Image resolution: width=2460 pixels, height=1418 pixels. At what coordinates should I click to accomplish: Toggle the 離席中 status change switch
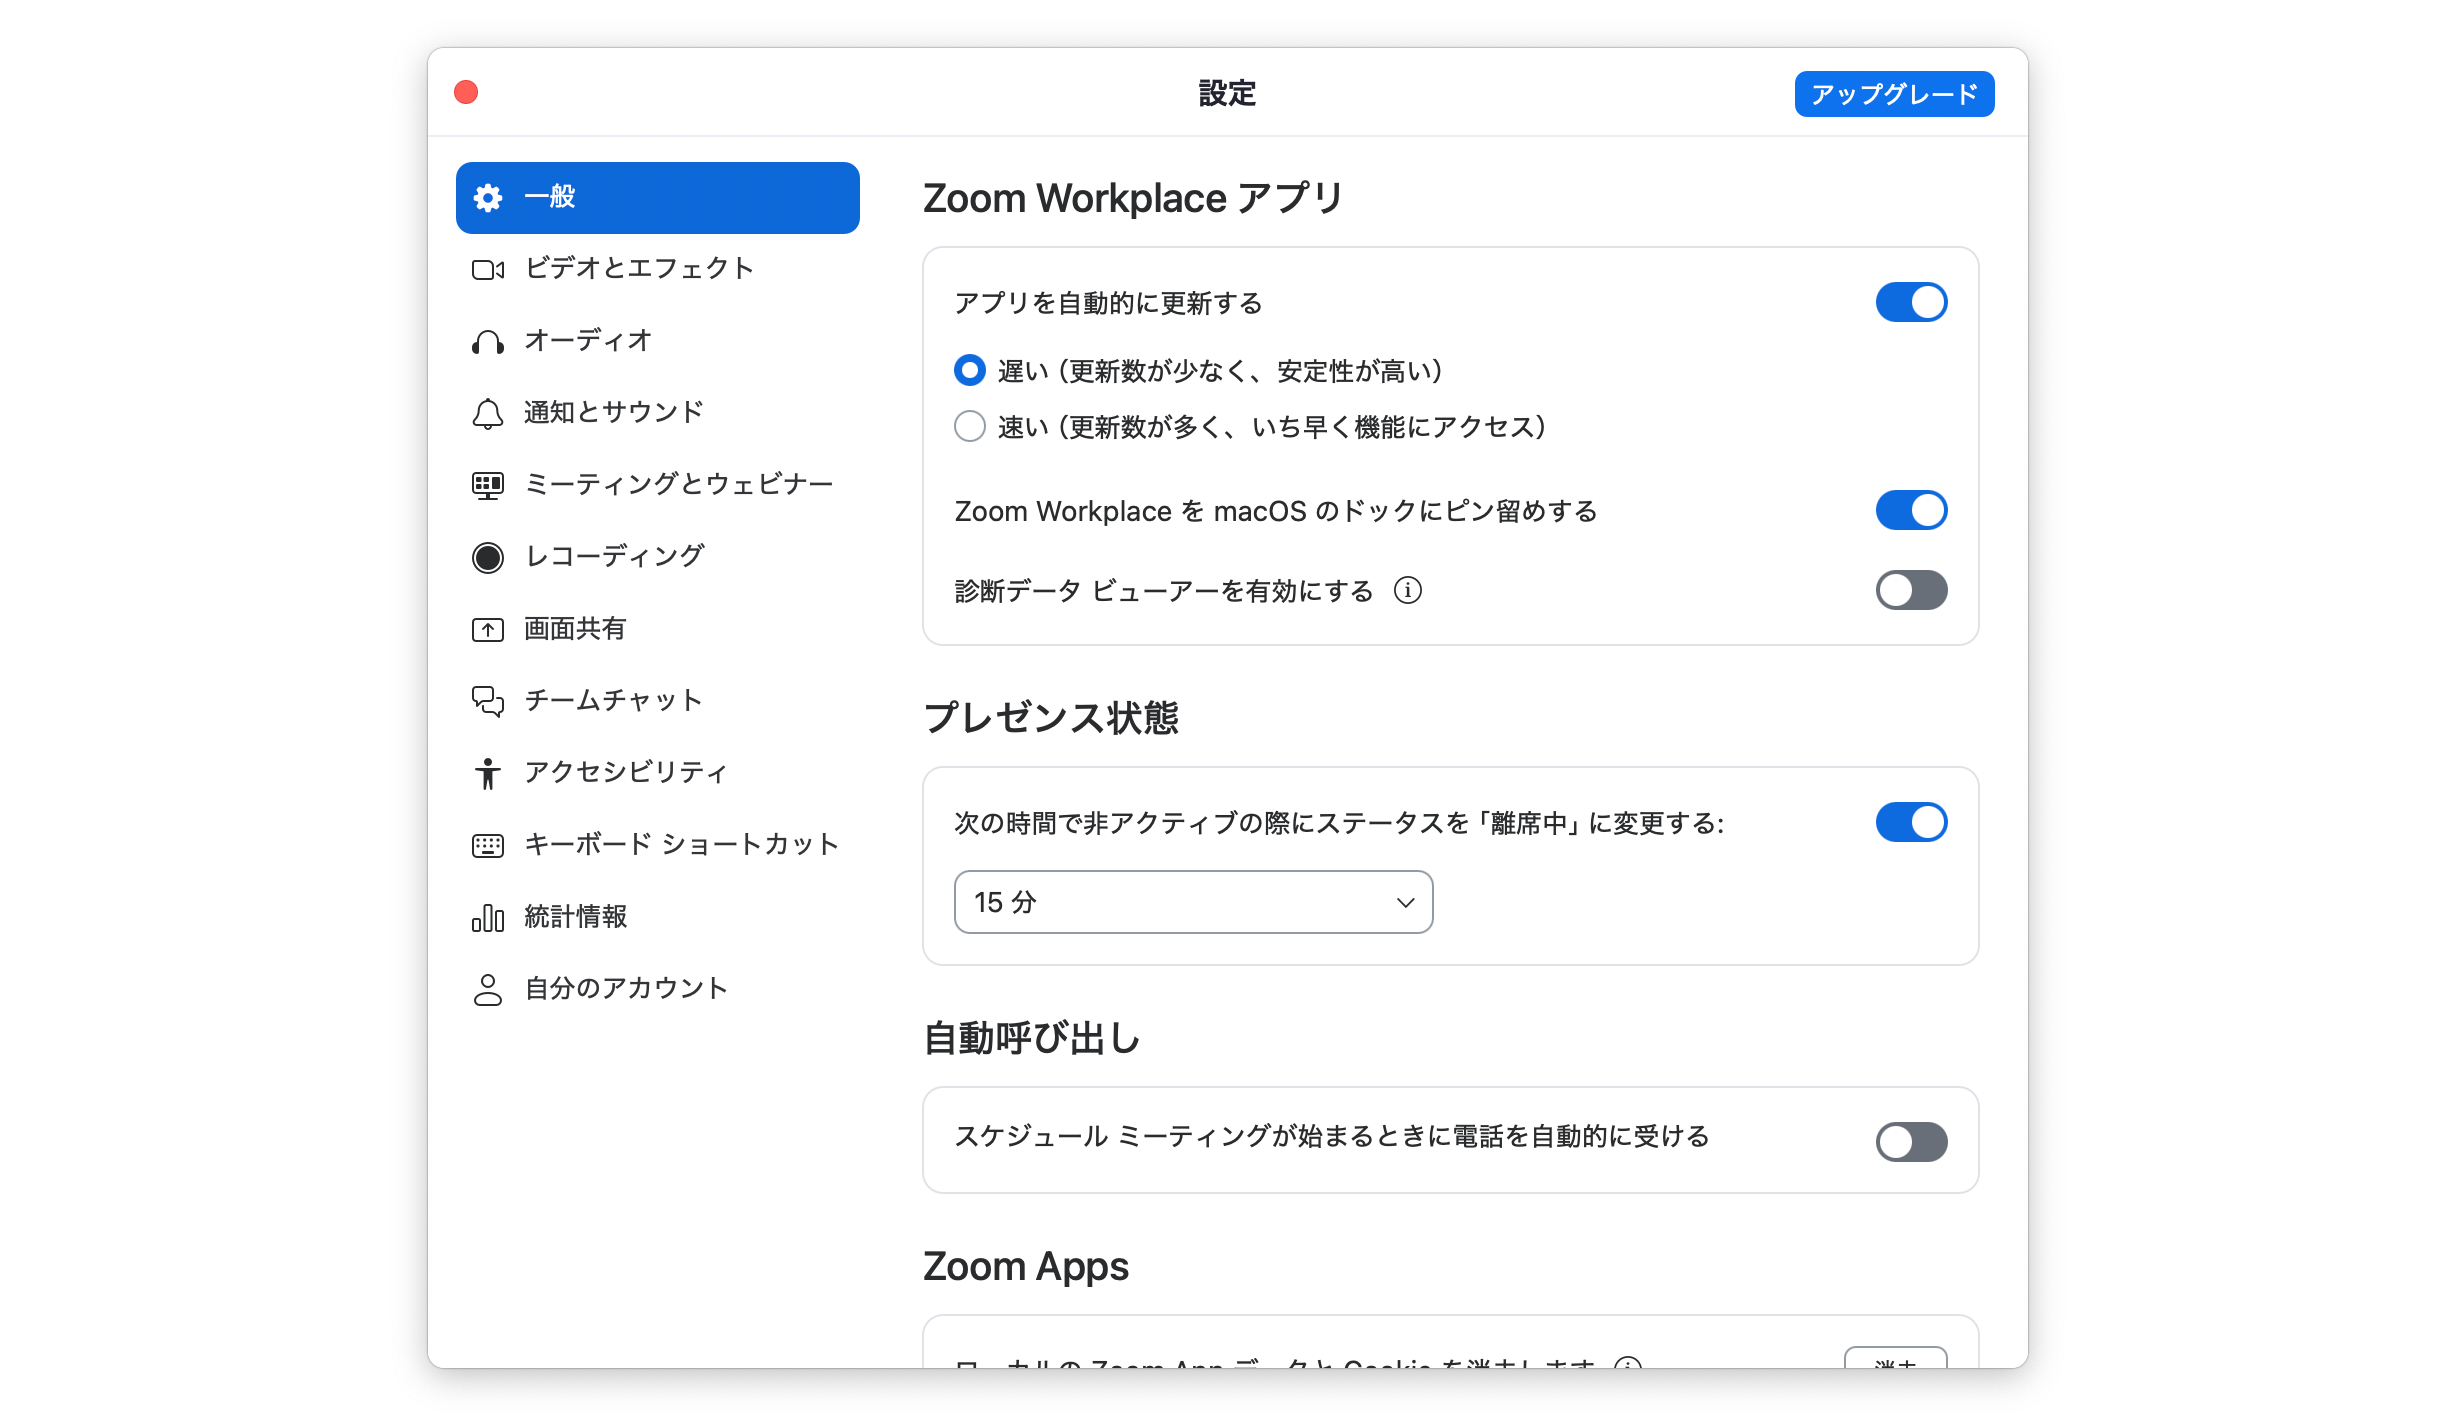click(1911, 822)
